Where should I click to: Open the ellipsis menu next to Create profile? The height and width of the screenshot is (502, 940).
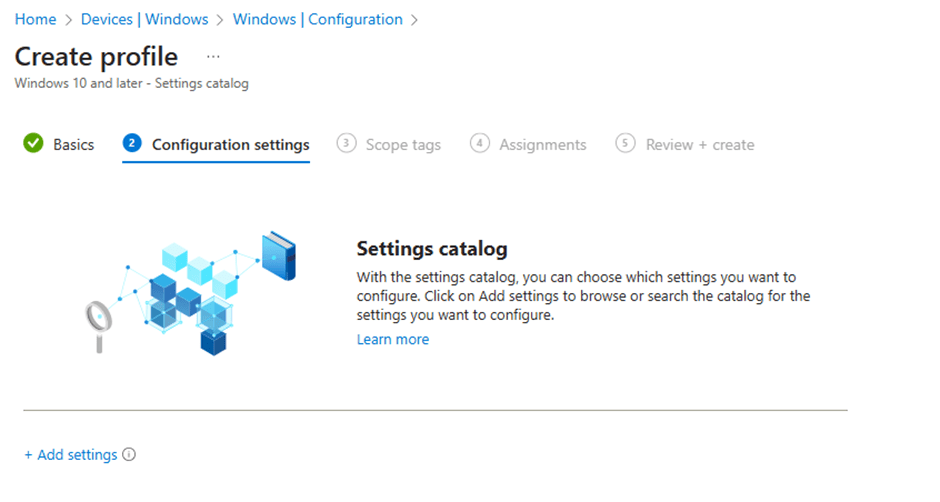pyautogui.click(x=213, y=57)
